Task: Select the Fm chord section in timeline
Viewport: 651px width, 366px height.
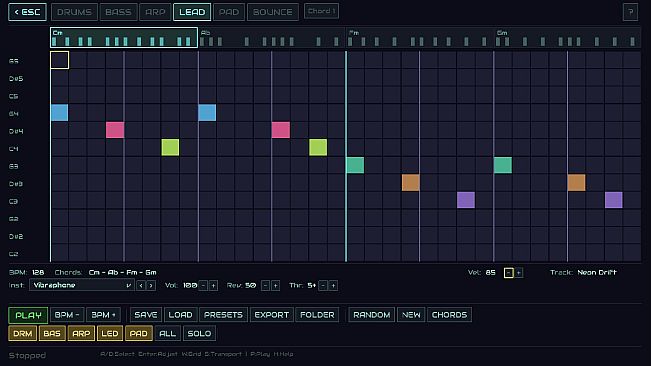Action: (x=420, y=37)
